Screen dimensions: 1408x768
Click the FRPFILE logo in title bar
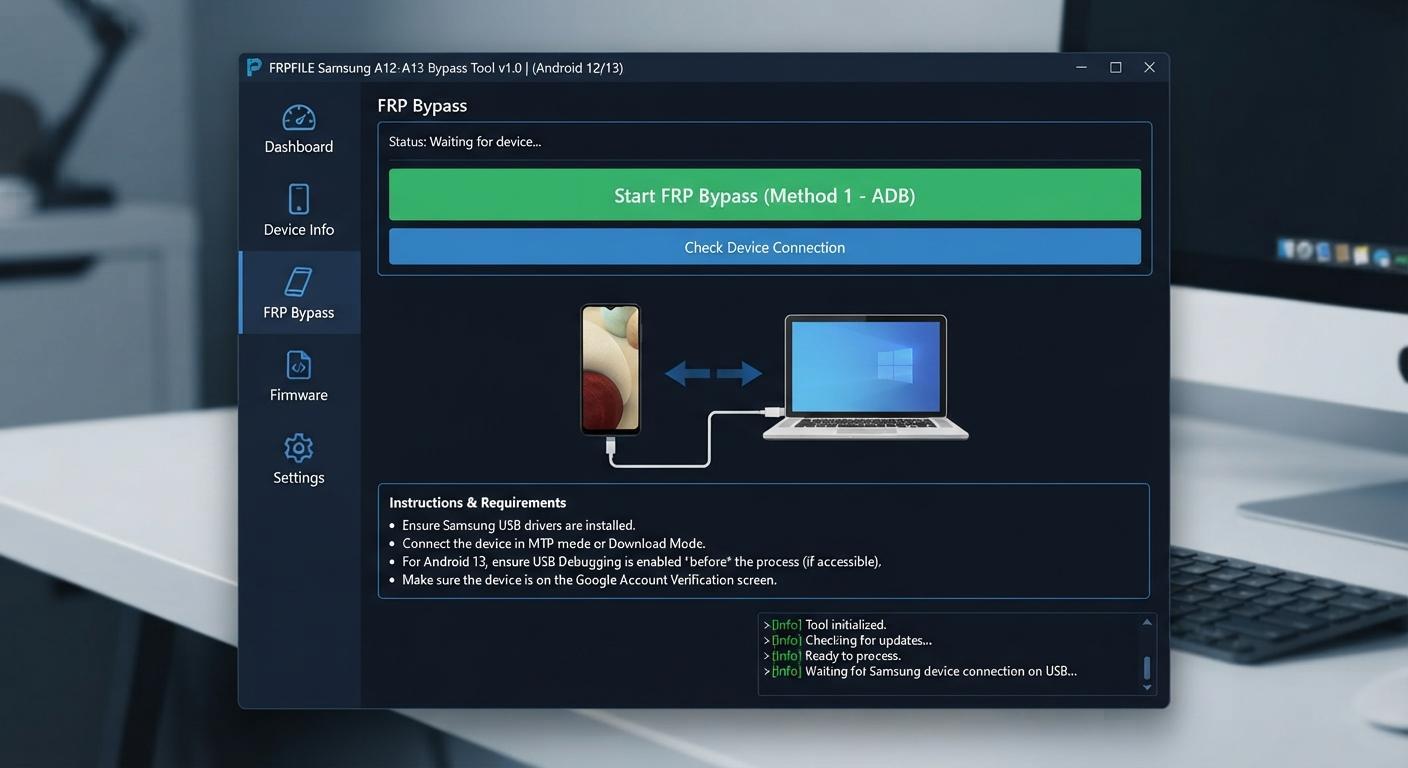(x=254, y=67)
